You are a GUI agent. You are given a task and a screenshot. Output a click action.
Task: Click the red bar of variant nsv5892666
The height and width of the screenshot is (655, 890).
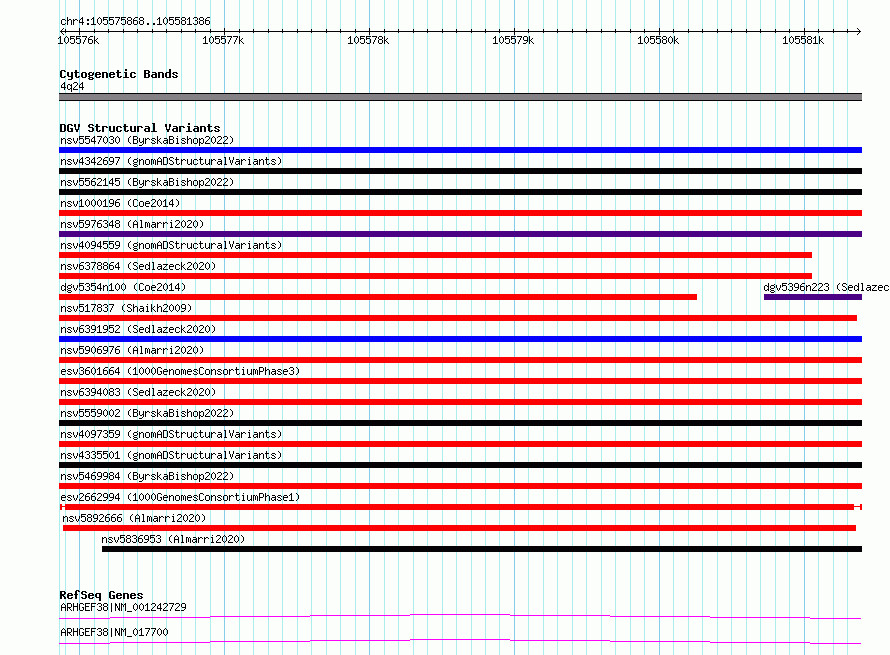pos(459,528)
